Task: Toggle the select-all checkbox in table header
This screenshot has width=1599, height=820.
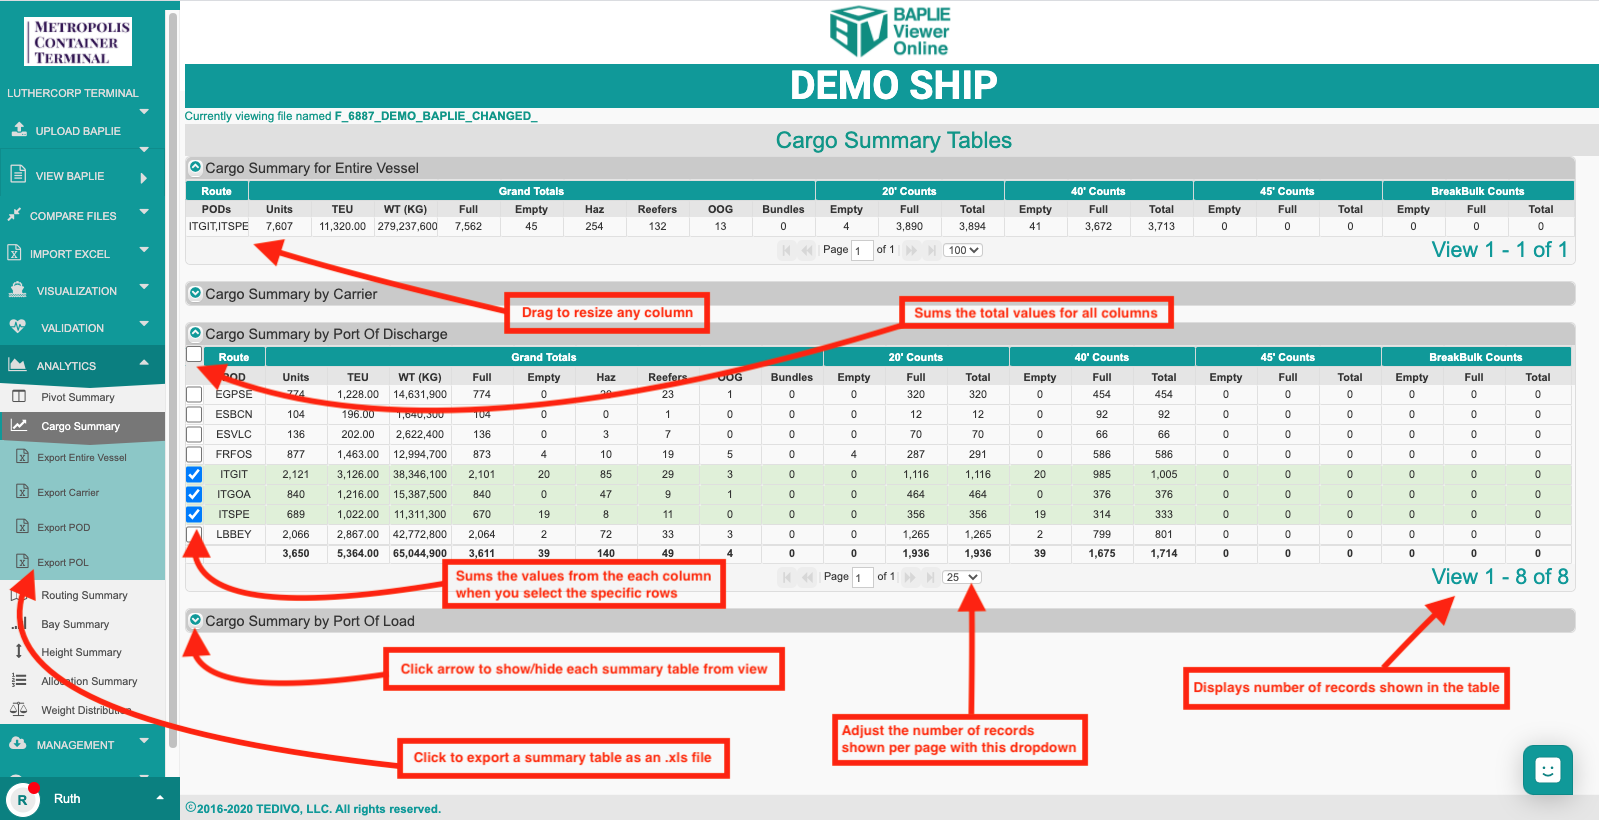Action: click(x=194, y=354)
